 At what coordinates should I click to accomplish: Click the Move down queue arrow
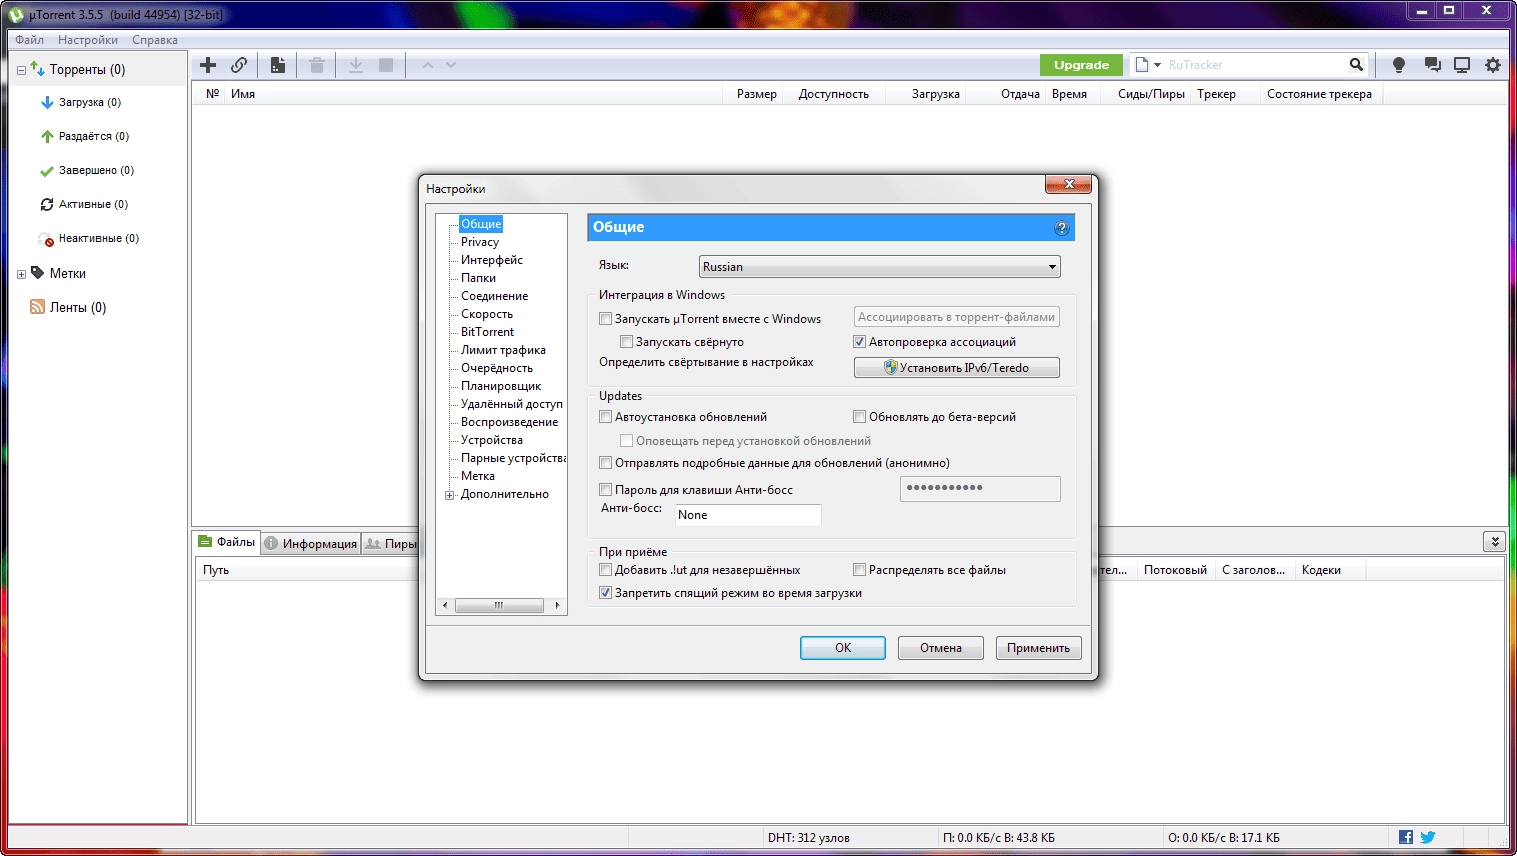point(451,65)
